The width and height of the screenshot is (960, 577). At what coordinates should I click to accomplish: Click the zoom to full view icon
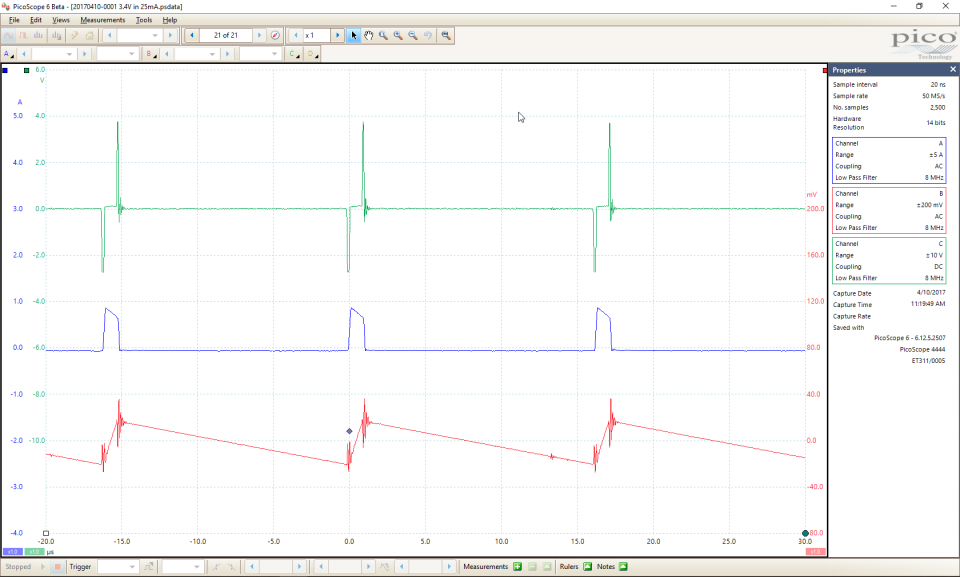445,35
